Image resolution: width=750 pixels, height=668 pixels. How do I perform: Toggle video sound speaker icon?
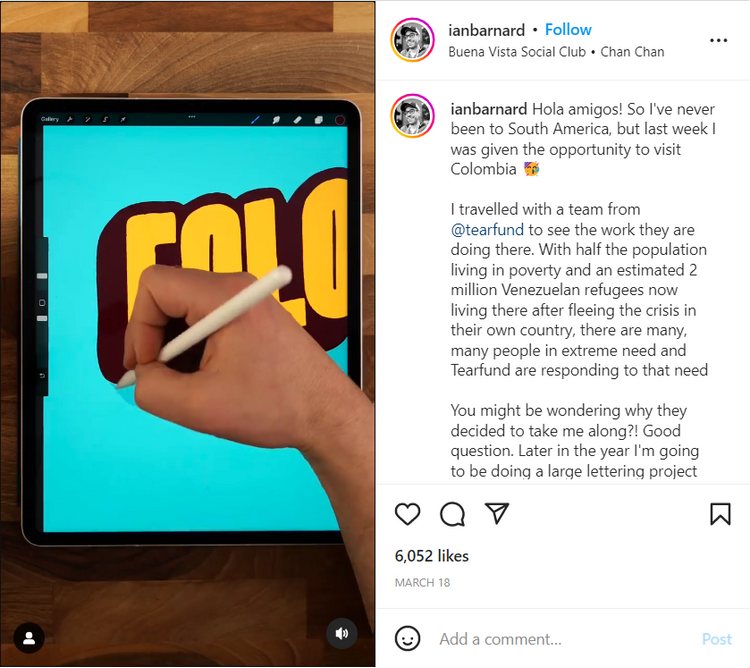pyautogui.click(x=342, y=634)
